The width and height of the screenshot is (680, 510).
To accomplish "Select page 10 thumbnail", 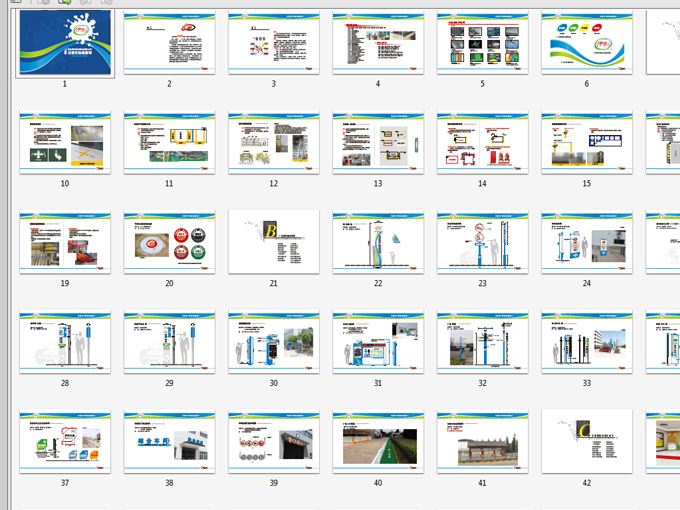I will (x=65, y=142).
